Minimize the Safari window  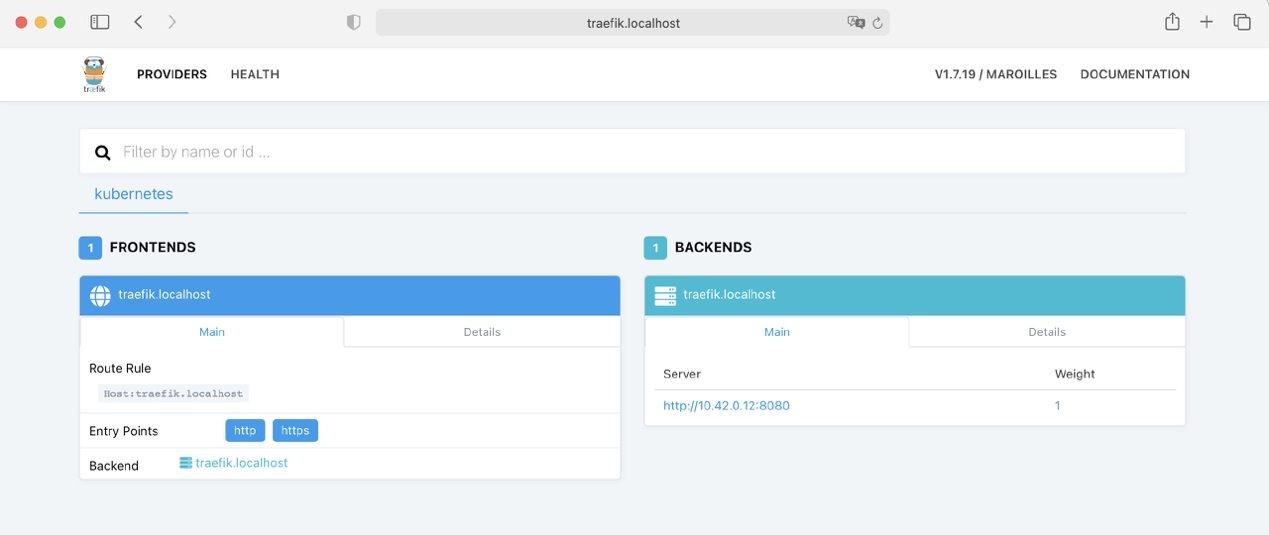(x=41, y=22)
